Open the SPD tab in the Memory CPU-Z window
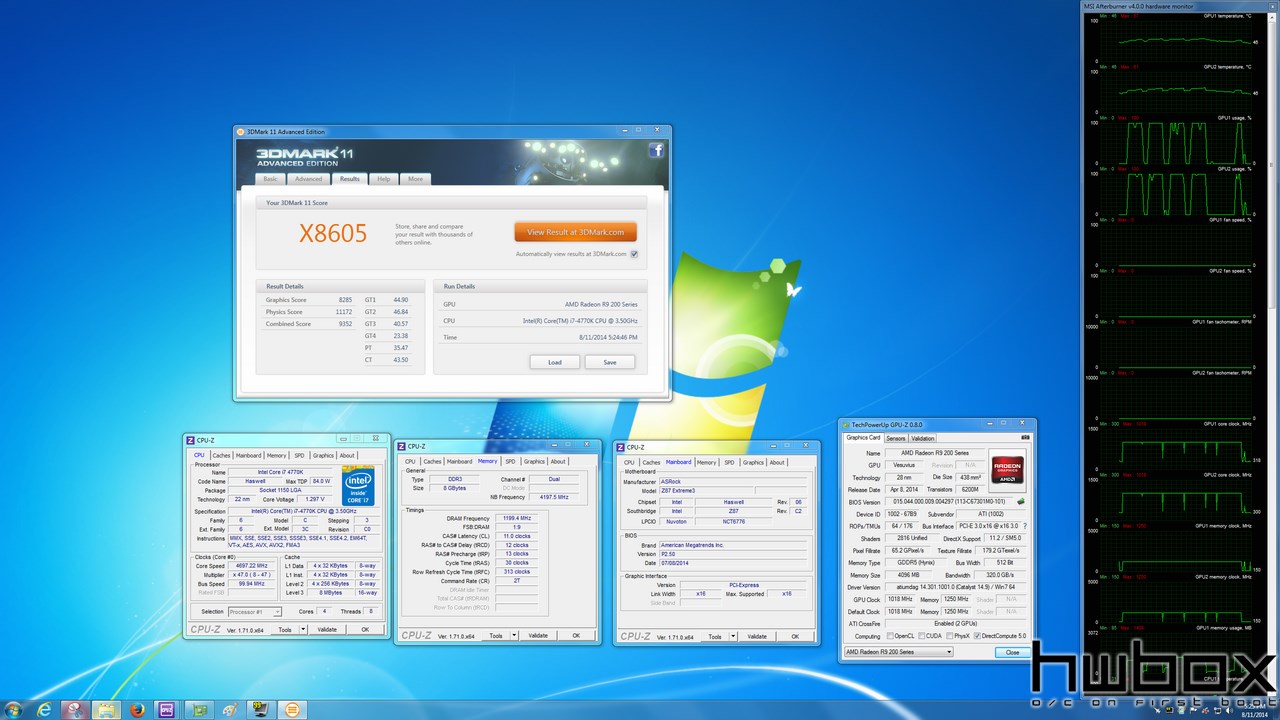 point(510,461)
